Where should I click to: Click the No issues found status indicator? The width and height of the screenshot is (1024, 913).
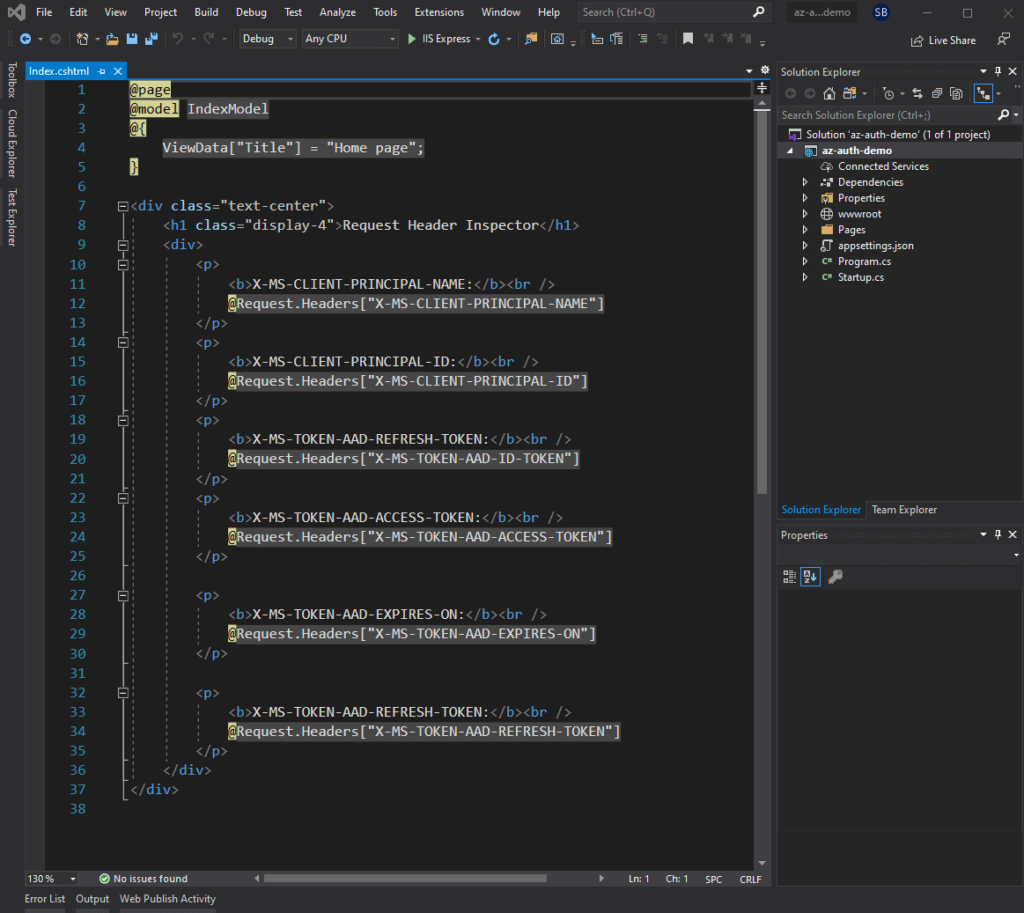(144, 879)
